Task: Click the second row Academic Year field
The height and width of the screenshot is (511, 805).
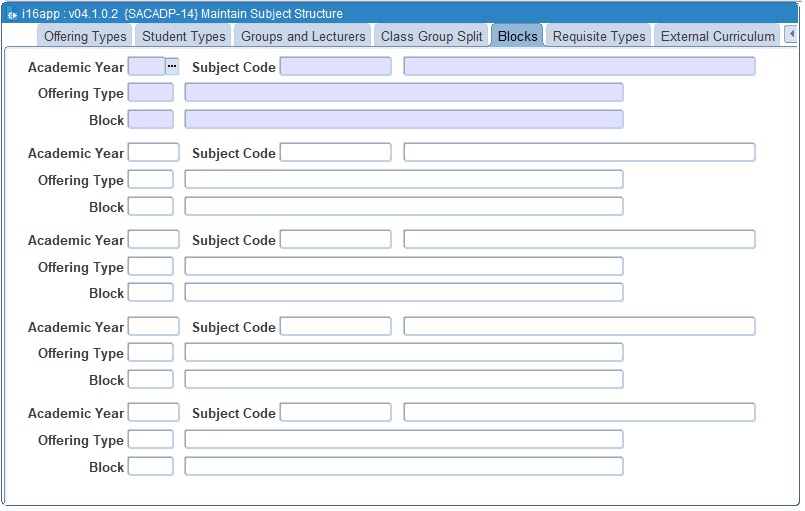Action: coord(153,153)
